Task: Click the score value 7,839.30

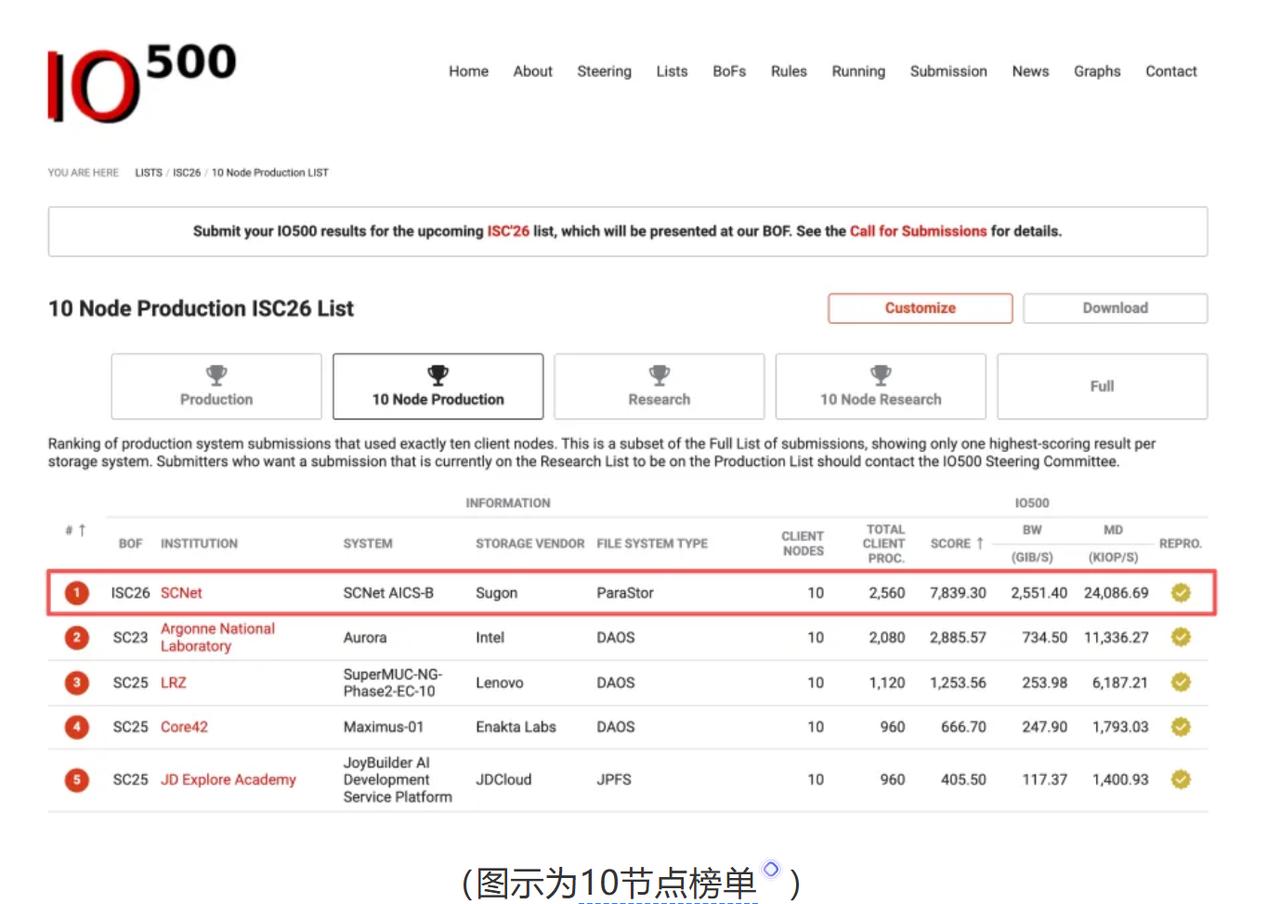Action: (x=958, y=593)
